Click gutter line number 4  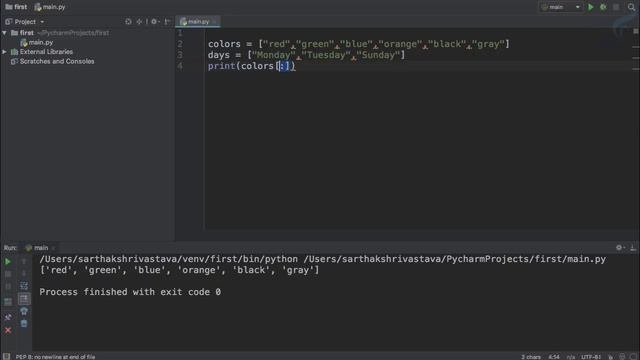point(180,66)
